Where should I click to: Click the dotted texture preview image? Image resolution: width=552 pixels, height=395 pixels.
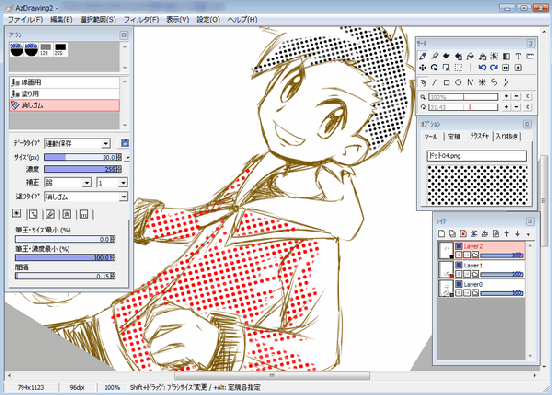477,185
